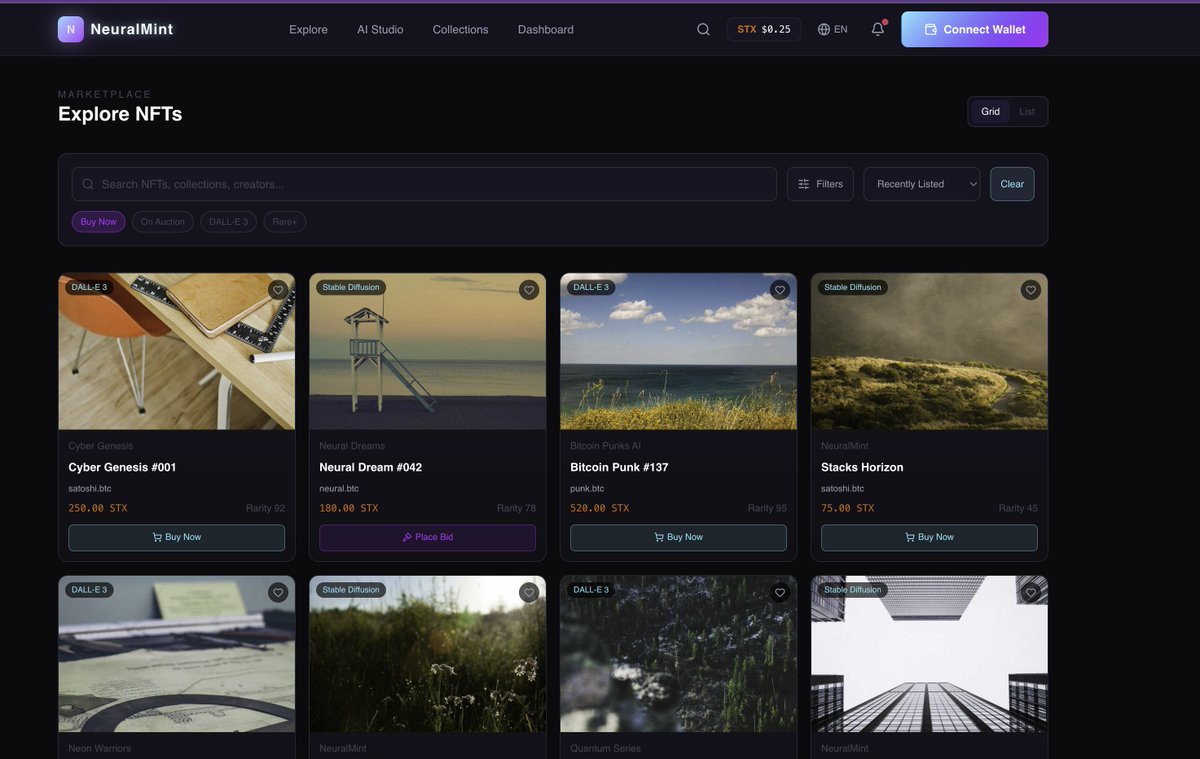This screenshot has height=759, width=1200.
Task: Open the notifications bell icon
Action: (878, 29)
